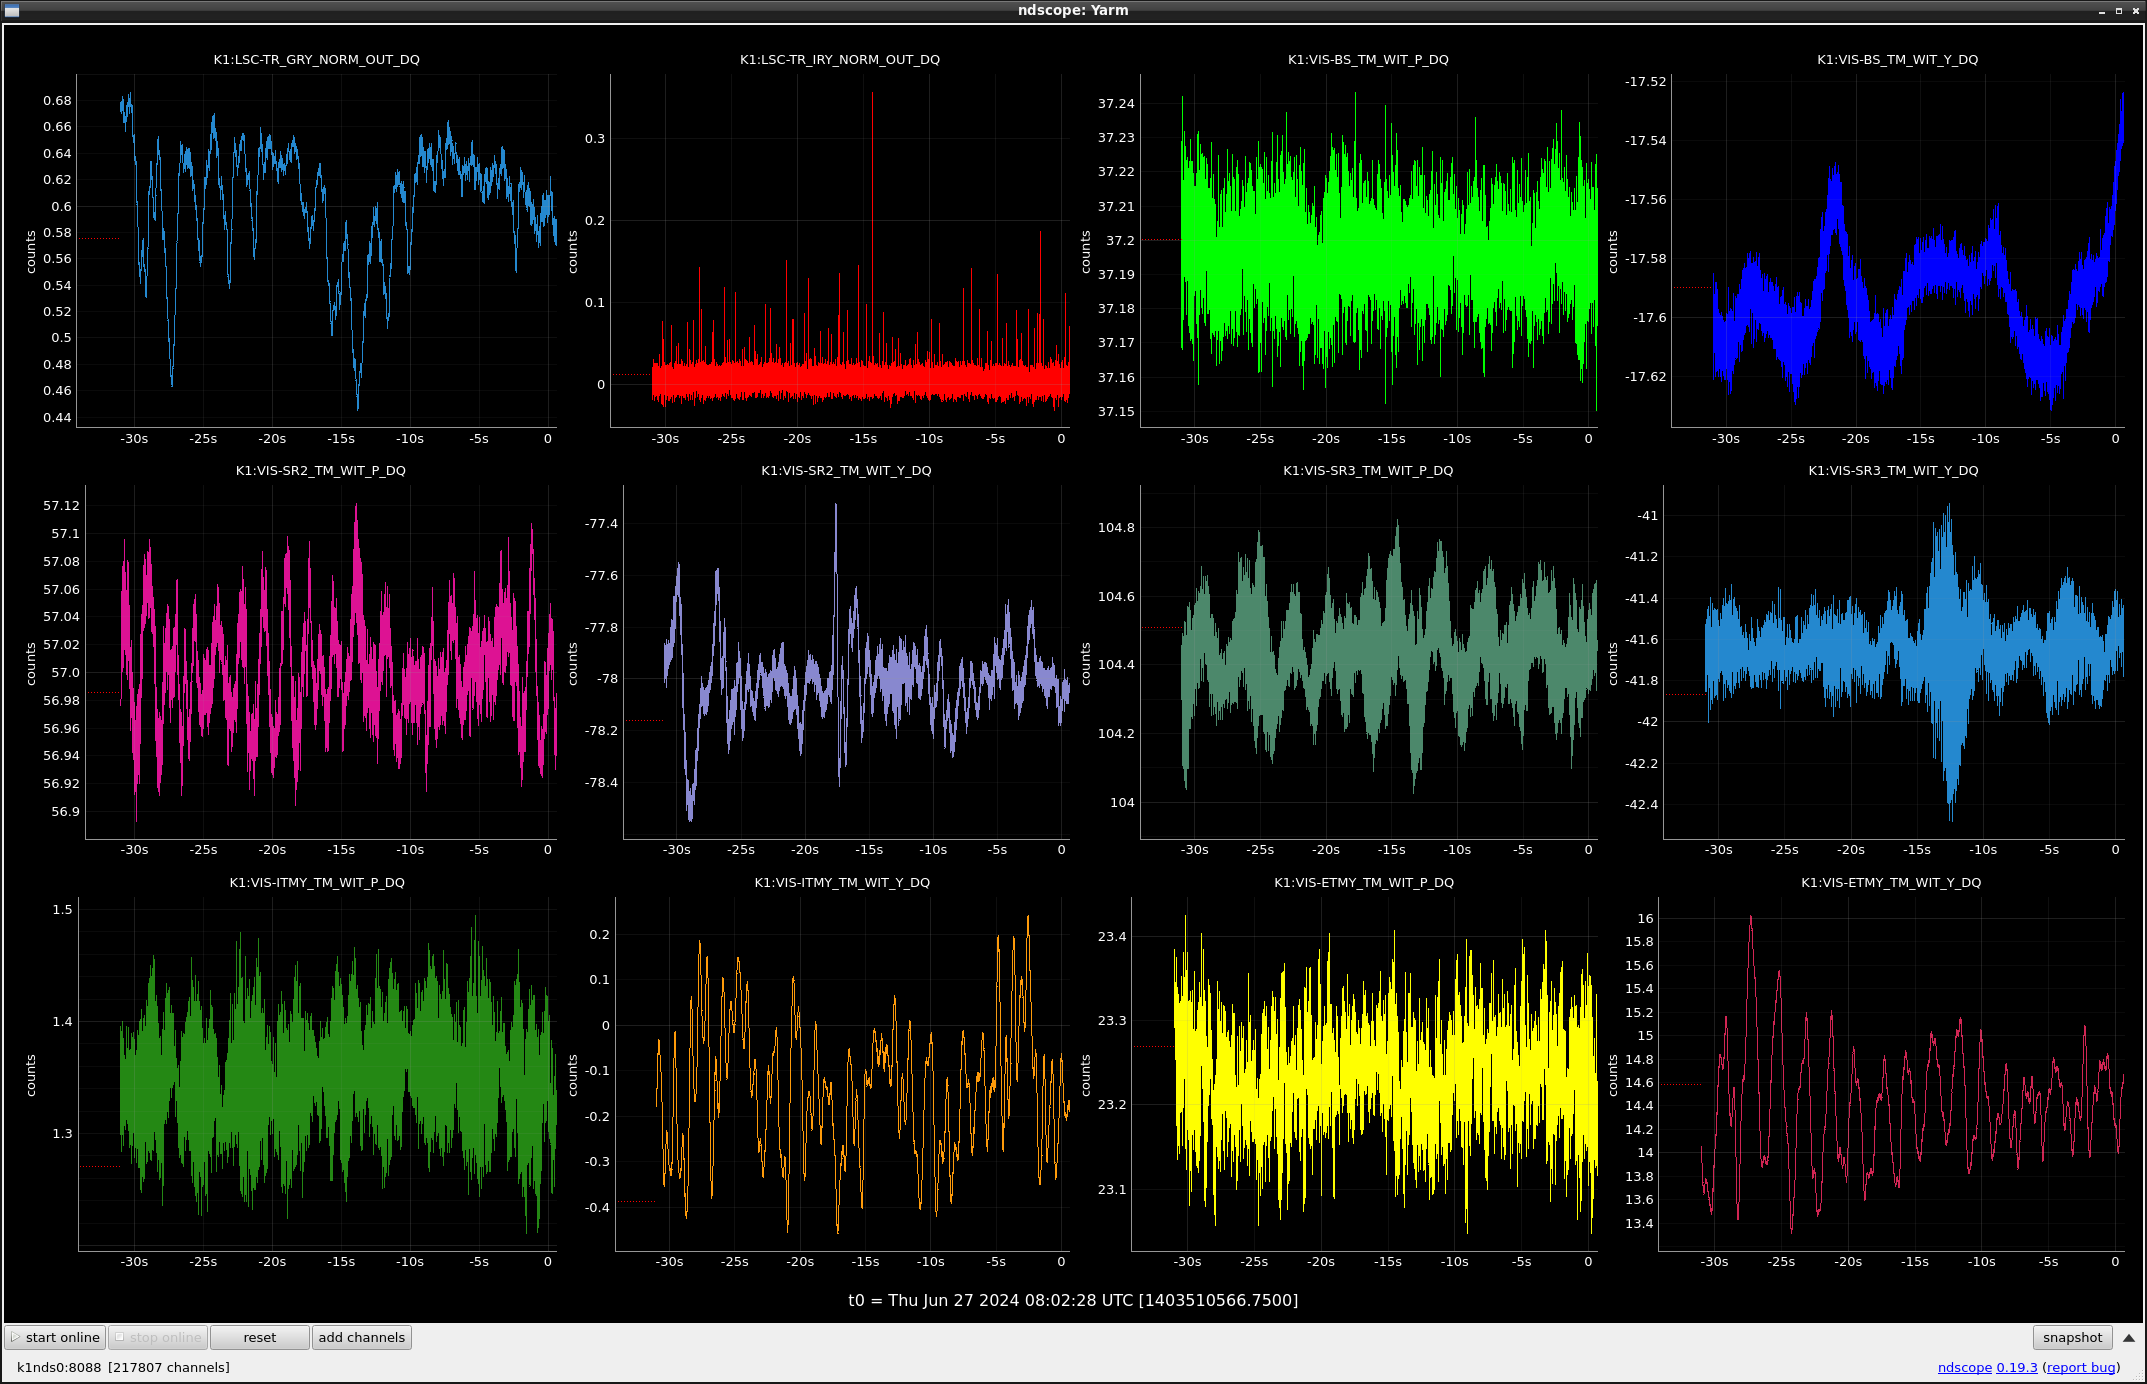
Task: Select the K1:LSC-TR_IRY_NORM_OUT_DQ plot title
Action: point(839,59)
